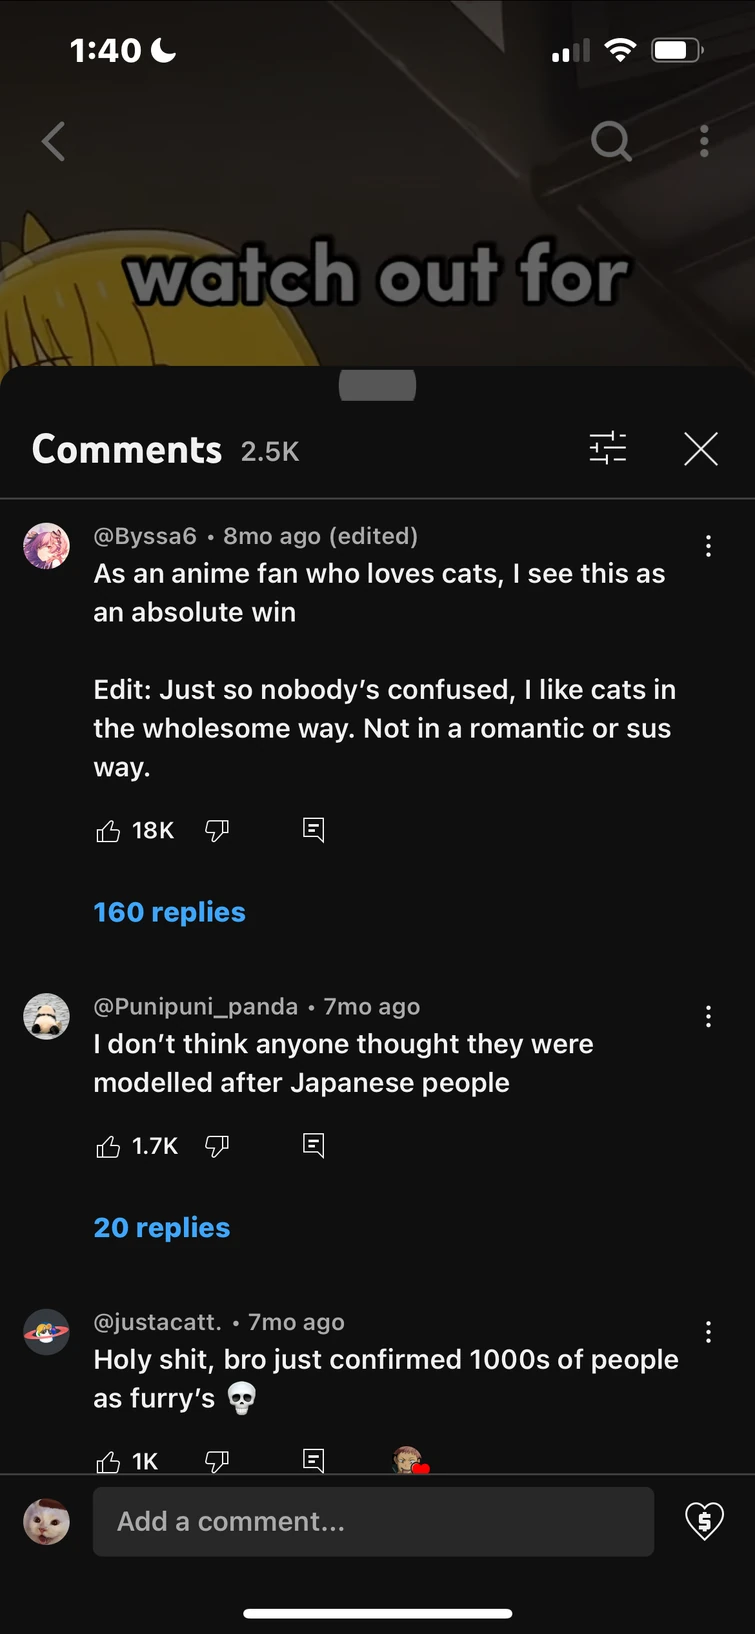This screenshot has width=755, height=1634.
Task: Tap the Super Thanks heart-dollar icon
Action: (x=704, y=1521)
